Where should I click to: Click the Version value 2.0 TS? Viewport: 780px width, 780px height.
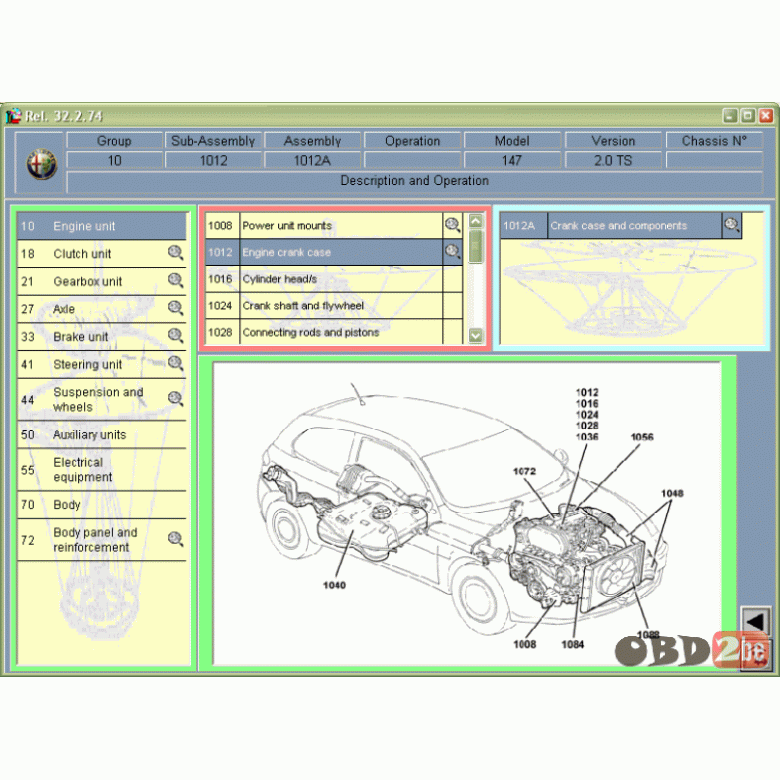613,160
